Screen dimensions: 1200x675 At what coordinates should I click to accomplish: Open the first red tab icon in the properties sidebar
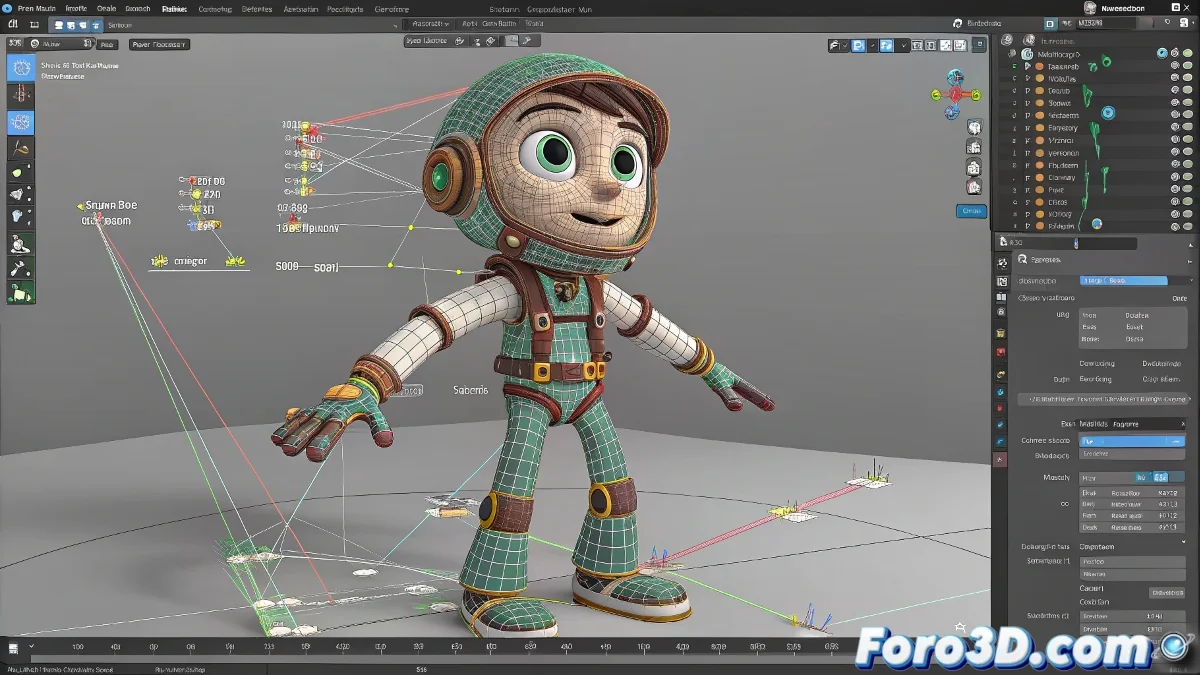pyautogui.click(x=1002, y=353)
